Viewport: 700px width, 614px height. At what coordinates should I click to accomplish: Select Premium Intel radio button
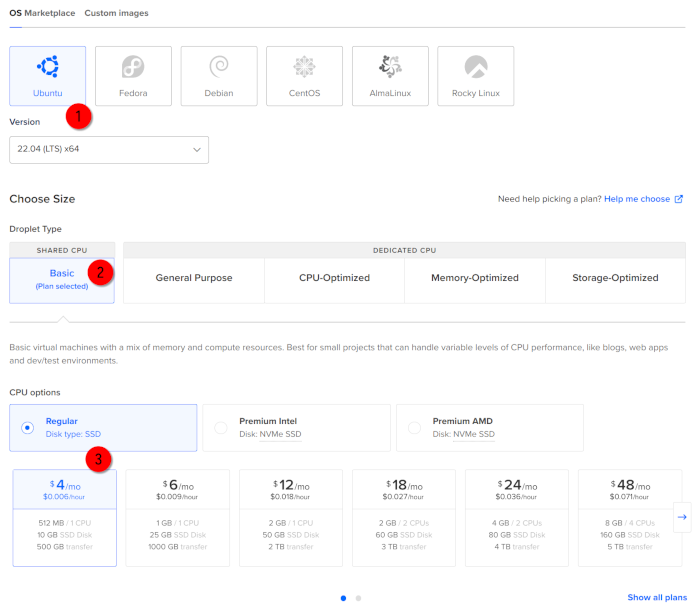(221, 428)
